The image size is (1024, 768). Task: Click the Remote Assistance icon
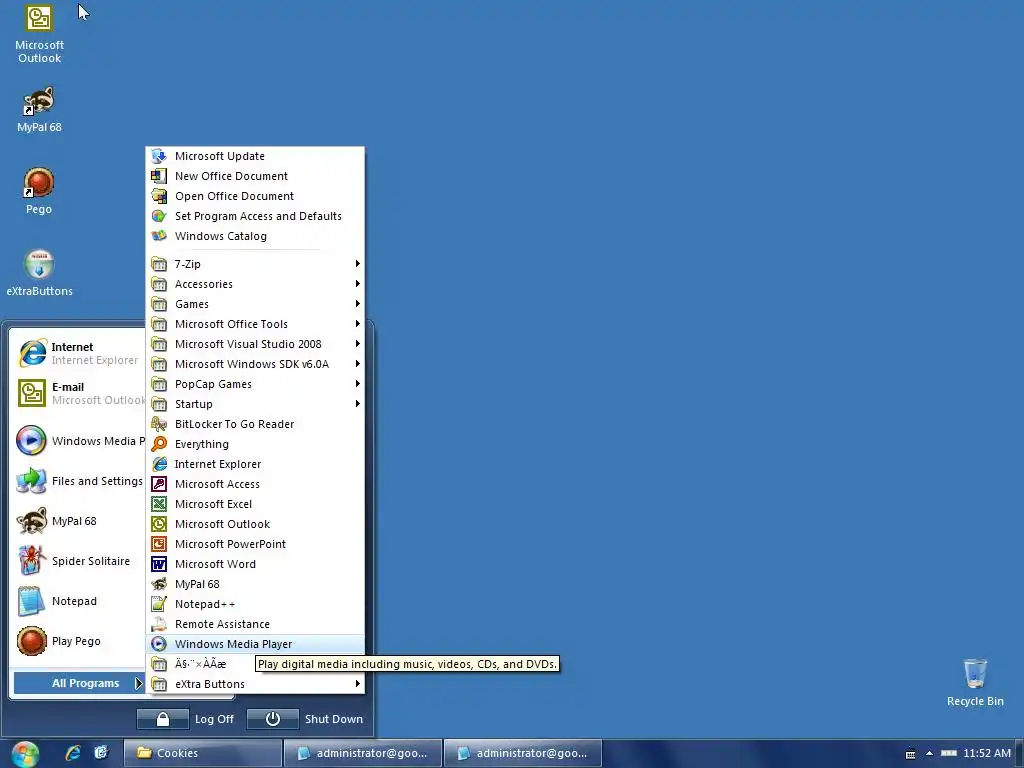[159, 624]
